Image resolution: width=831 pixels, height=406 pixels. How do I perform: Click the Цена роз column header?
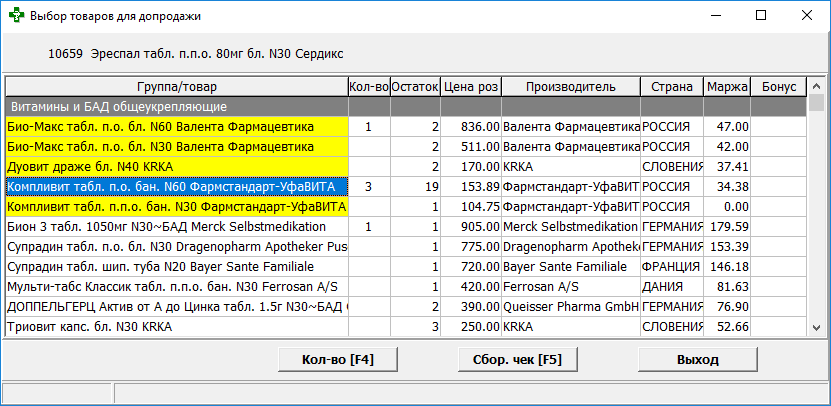(471, 87)
